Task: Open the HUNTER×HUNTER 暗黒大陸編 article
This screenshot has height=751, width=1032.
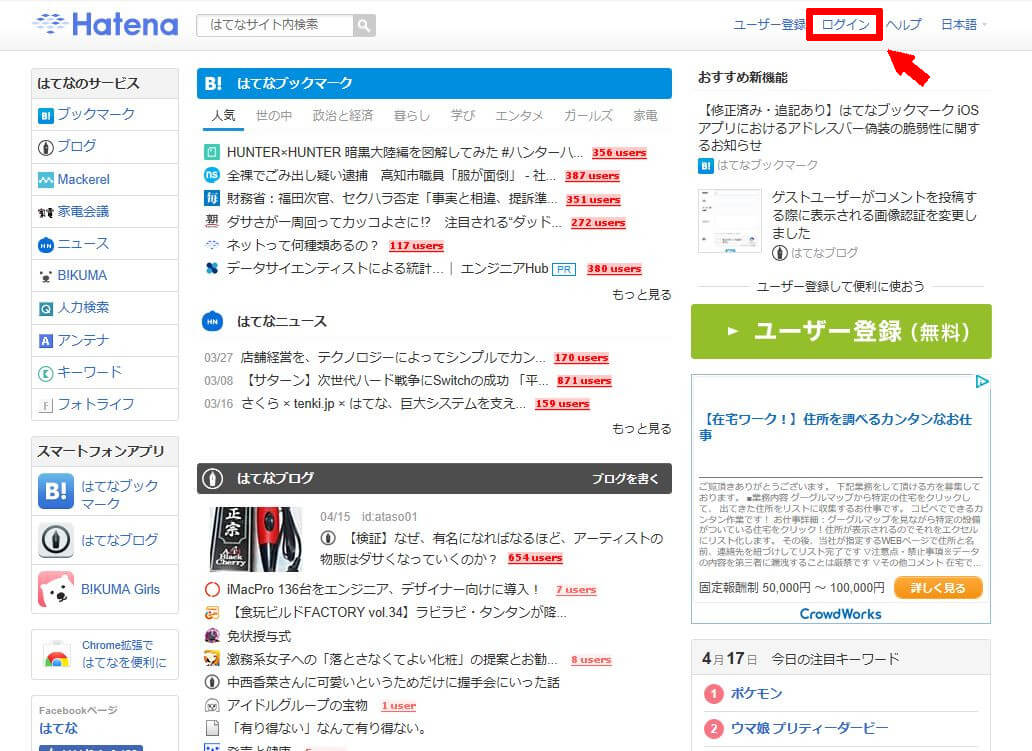Action: click(405, 153)
